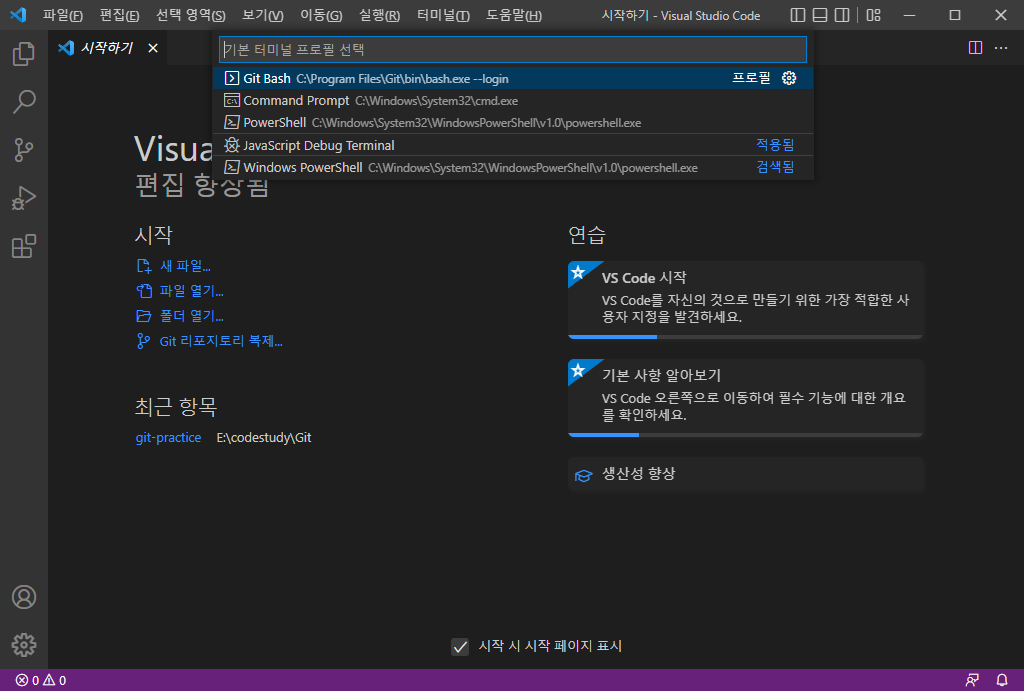Click errors and warnings status indicator
This screenshot has height=691, width=1024.
40,680
